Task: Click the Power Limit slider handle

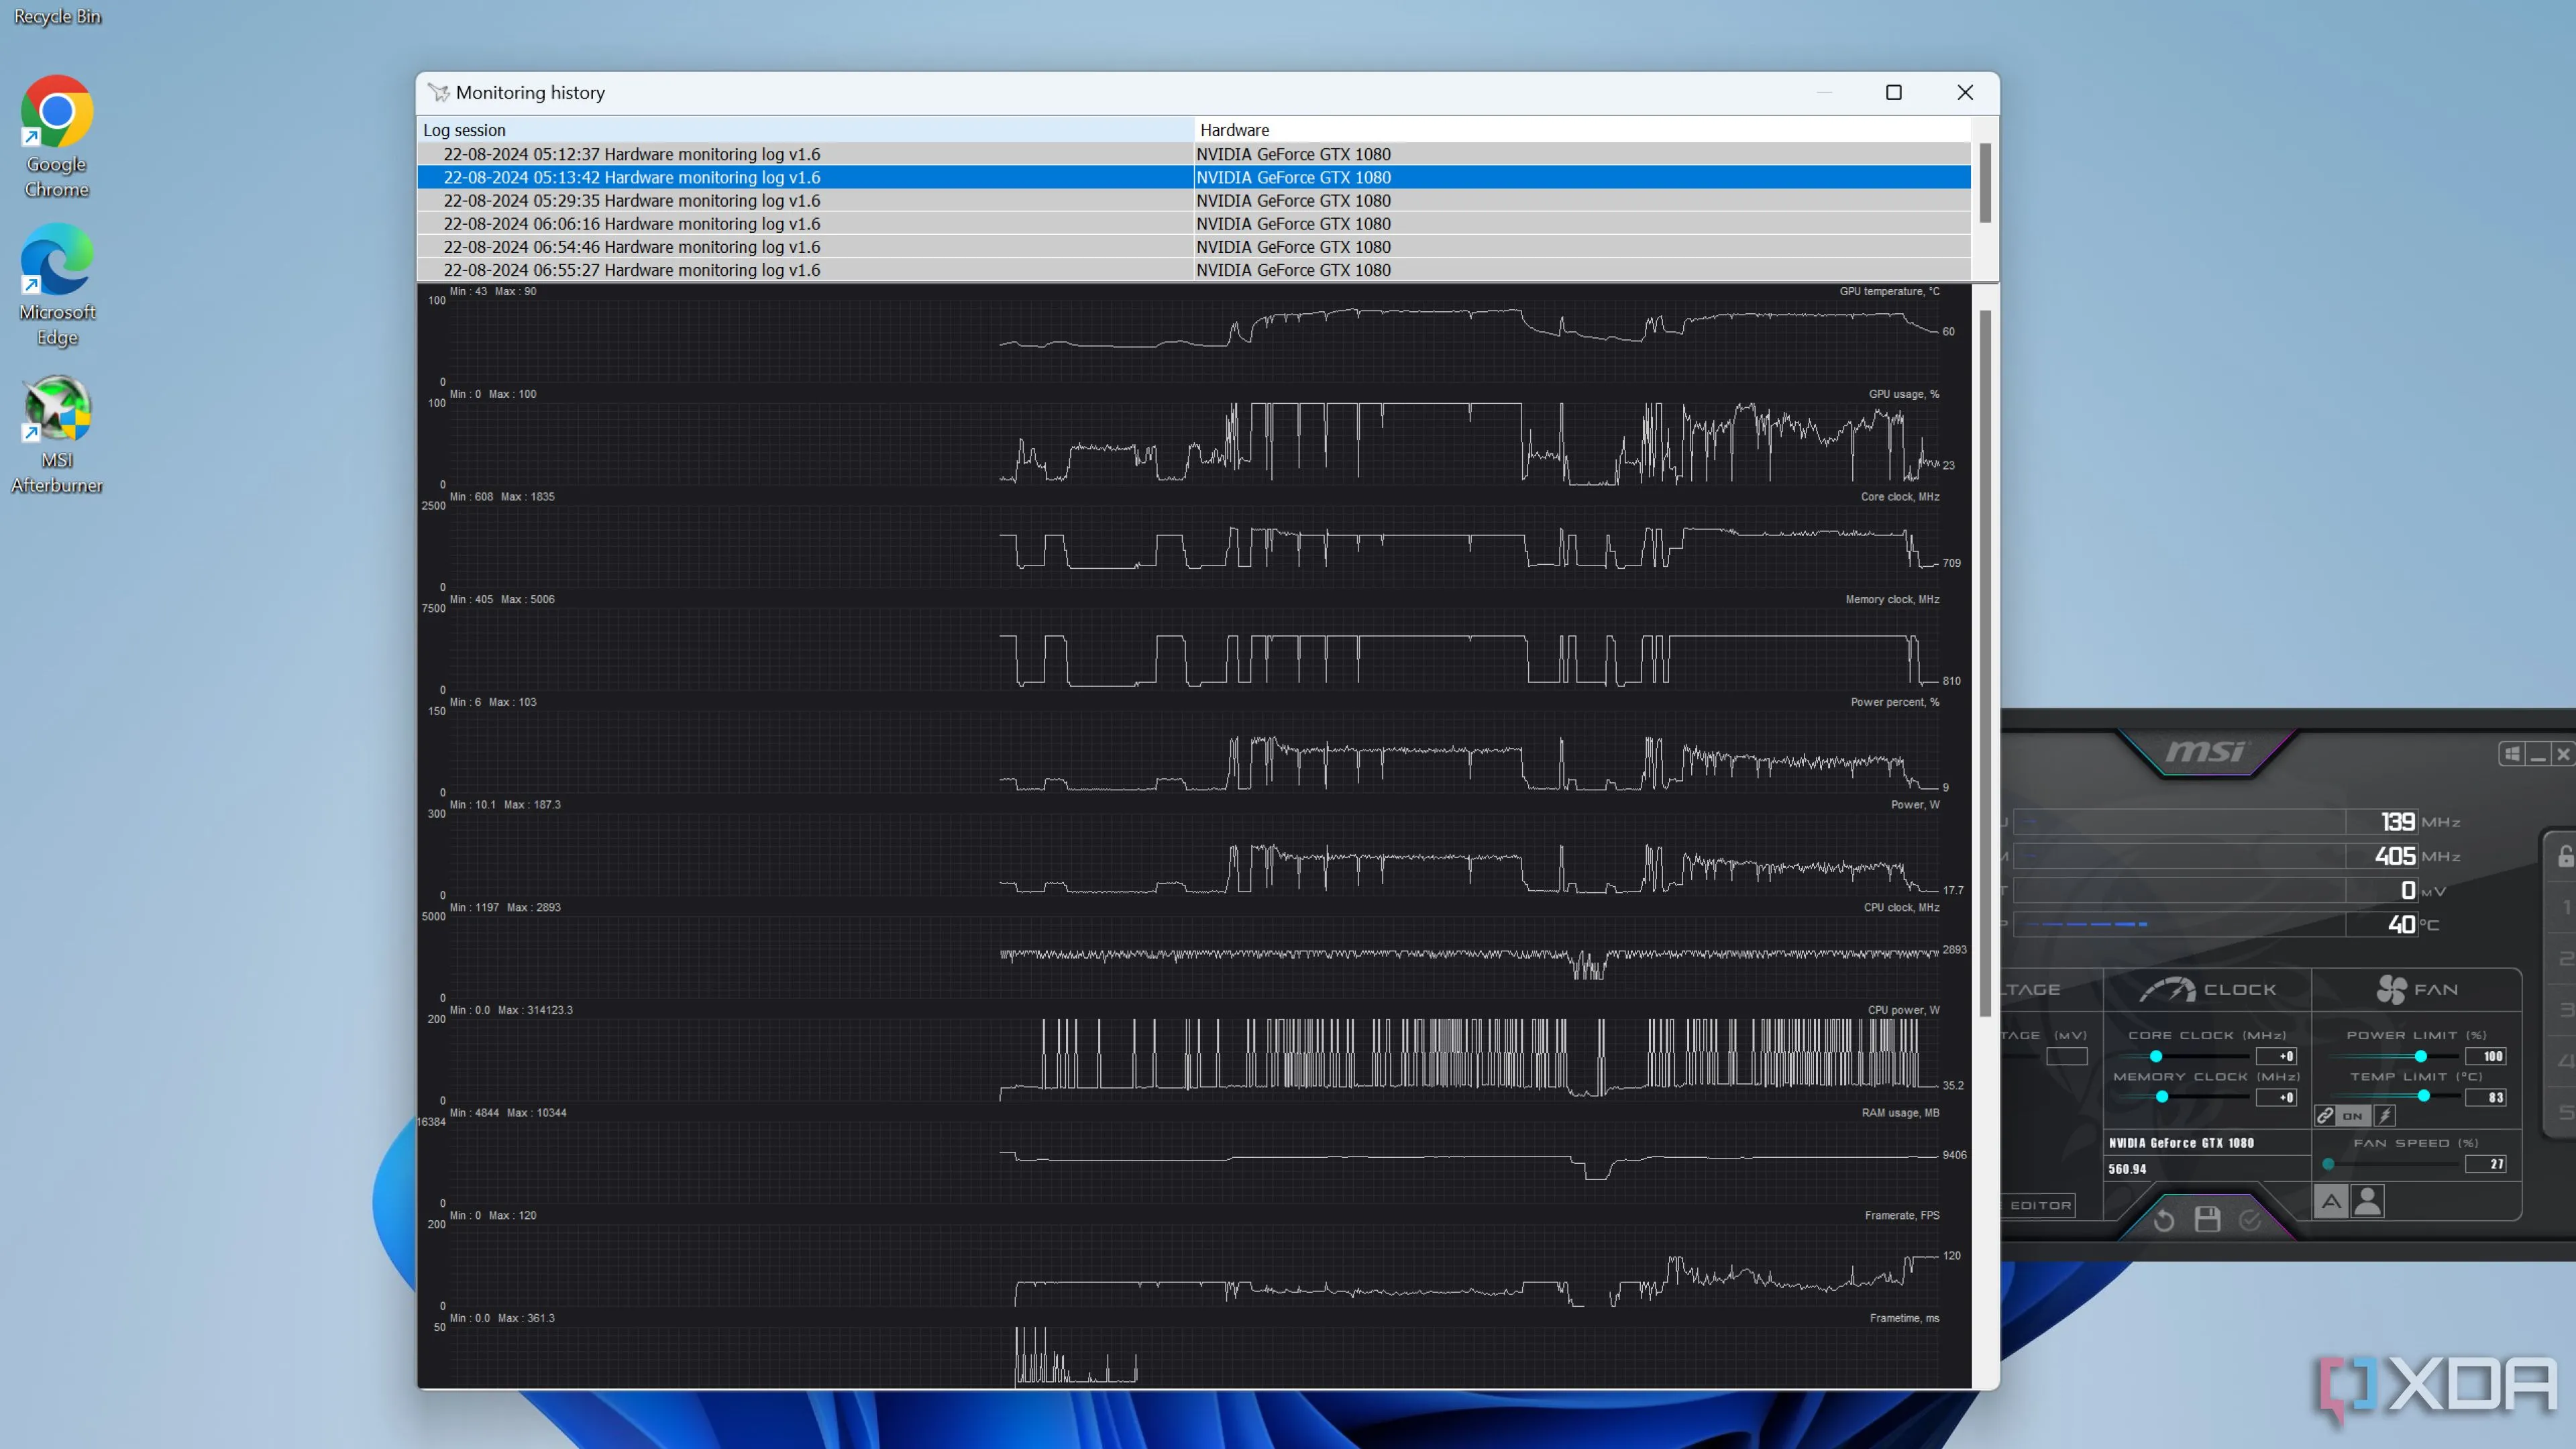Action: click(2421, 1056)
